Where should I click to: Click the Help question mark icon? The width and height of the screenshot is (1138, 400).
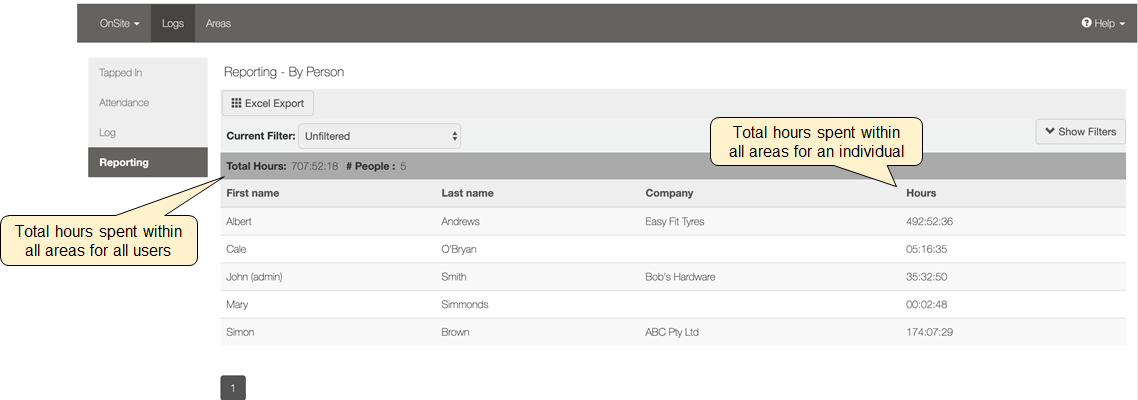1086,23
